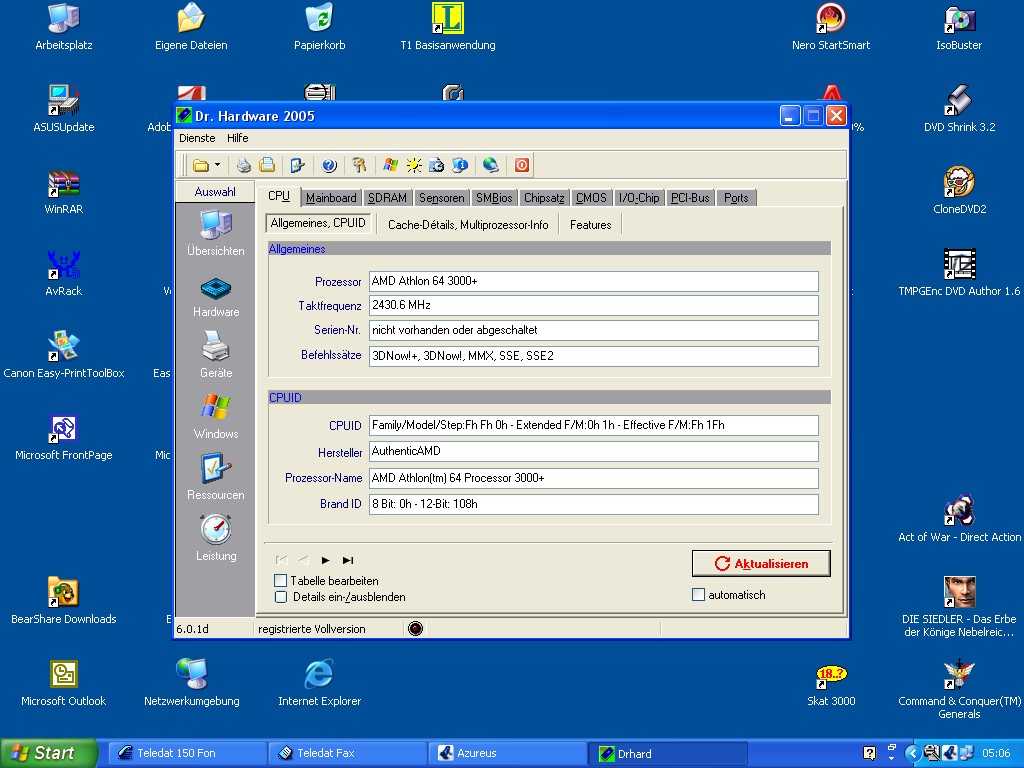Viewport: 1024px width, 768px height.
Task: Switch to the Chipsatz tab
Action: pyautogui.click(x=544, y=198)
